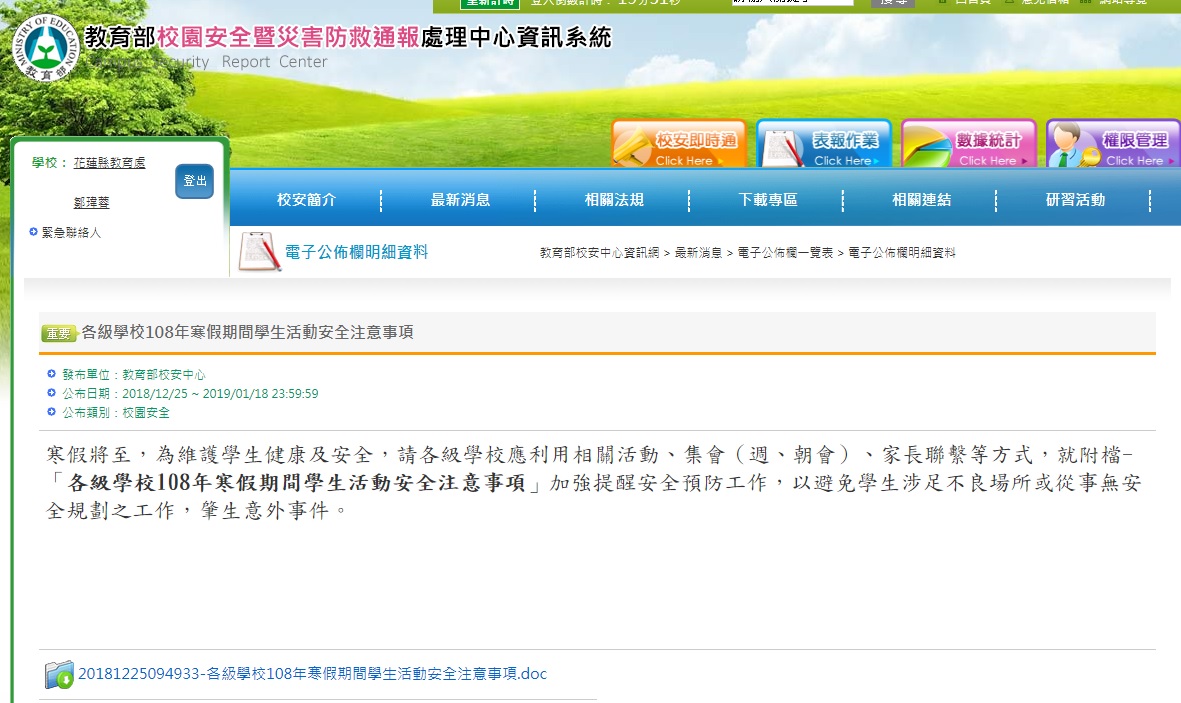Open the 權限管理 permissions icon
This screenshot has height=703, width=1181.
click(x=1113, y=144)
